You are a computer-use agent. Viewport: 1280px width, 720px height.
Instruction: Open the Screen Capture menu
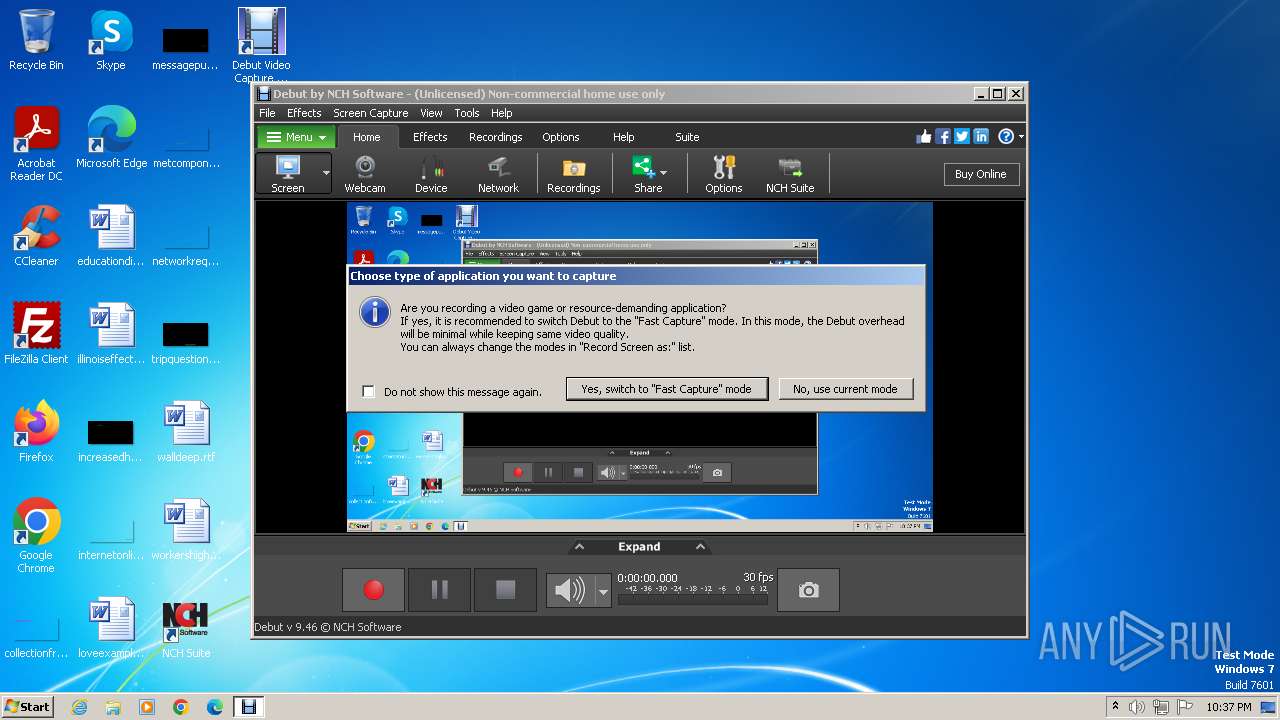[370, 113]
